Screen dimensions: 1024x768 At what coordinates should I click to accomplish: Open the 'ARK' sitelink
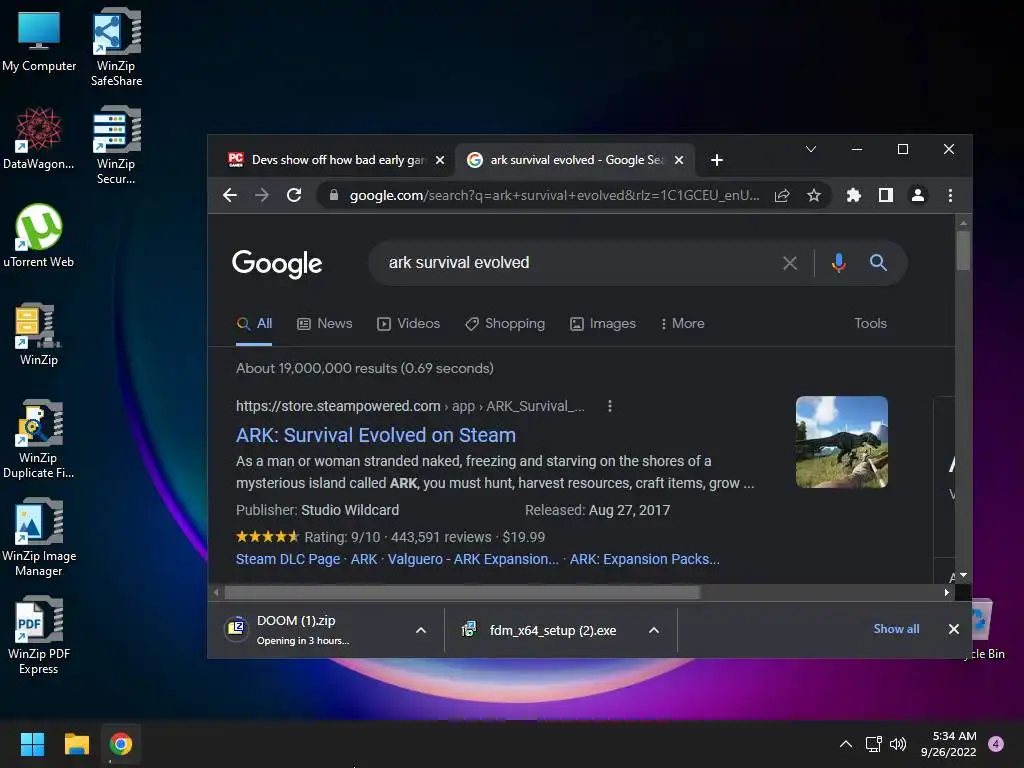coord(364,560)
